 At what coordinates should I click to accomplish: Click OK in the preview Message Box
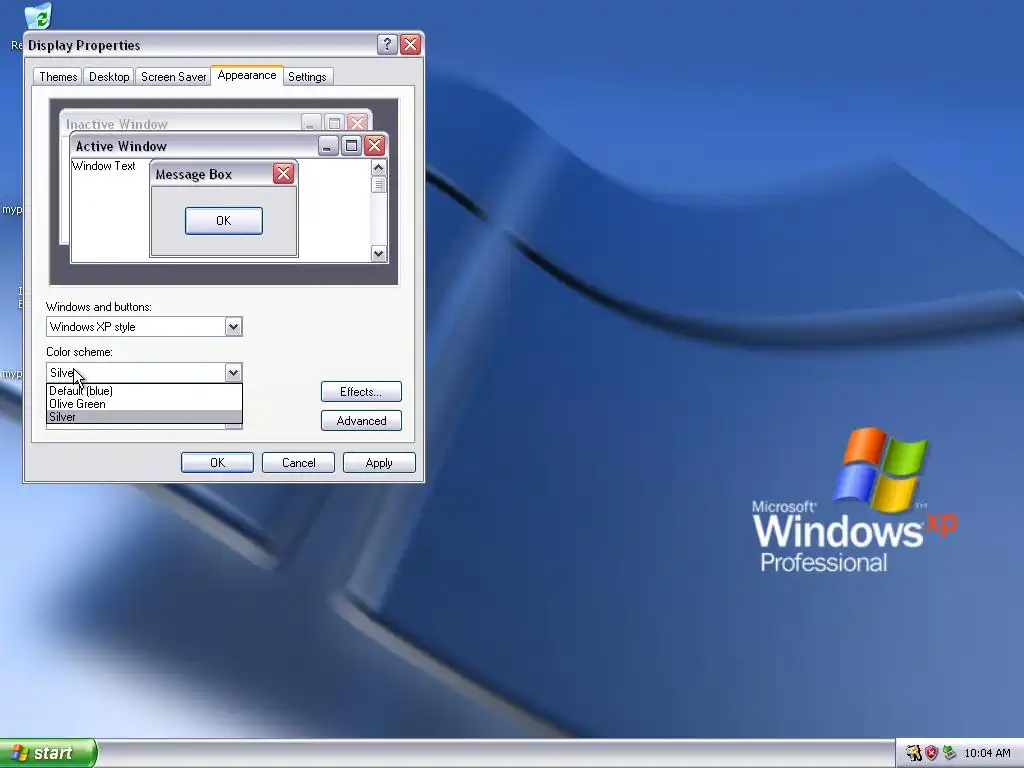coord(223,221)
